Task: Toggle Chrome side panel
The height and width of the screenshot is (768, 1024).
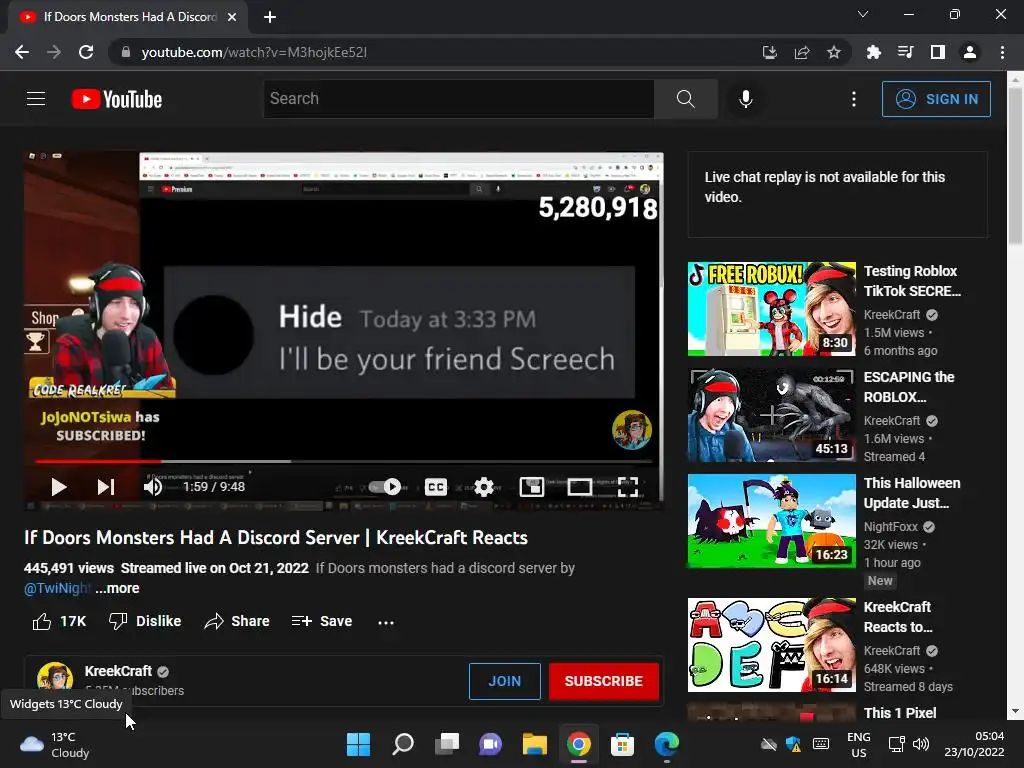Action: pos(938,52)
